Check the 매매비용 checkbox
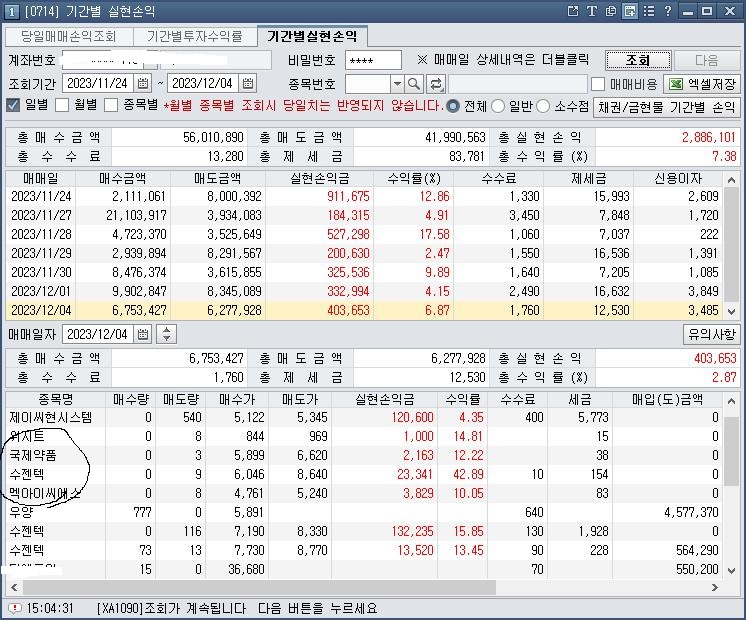The width and height of the screenshot is (746, 620). (598, 84)
